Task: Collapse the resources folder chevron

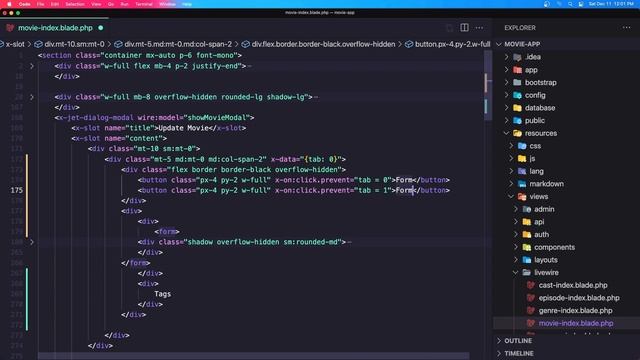Action: [507, 133]
